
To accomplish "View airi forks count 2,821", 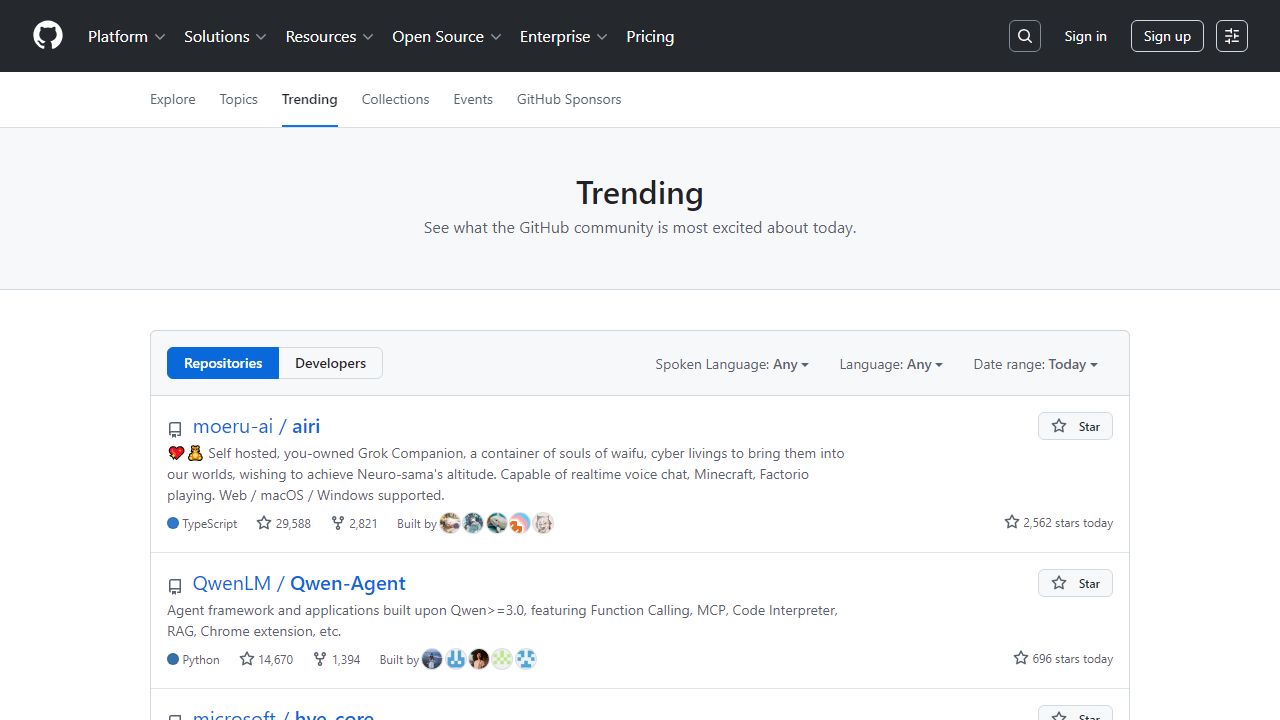I will tap(354, 523).
